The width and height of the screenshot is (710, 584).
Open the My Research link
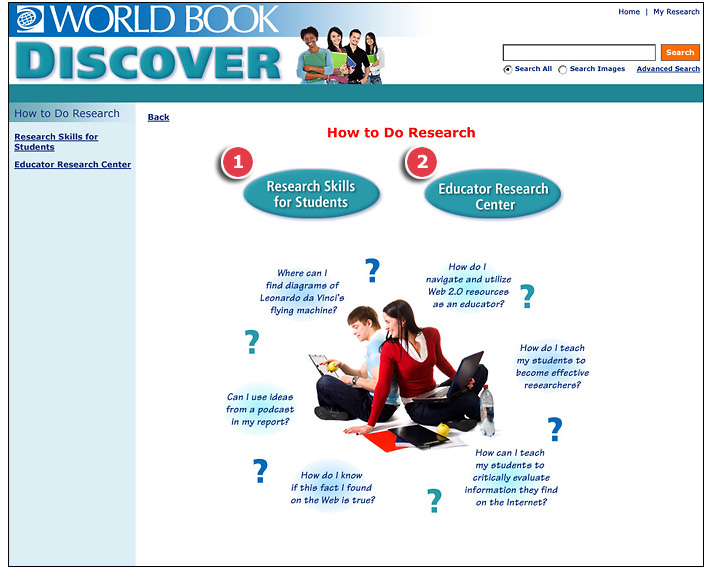click(676, 12)
